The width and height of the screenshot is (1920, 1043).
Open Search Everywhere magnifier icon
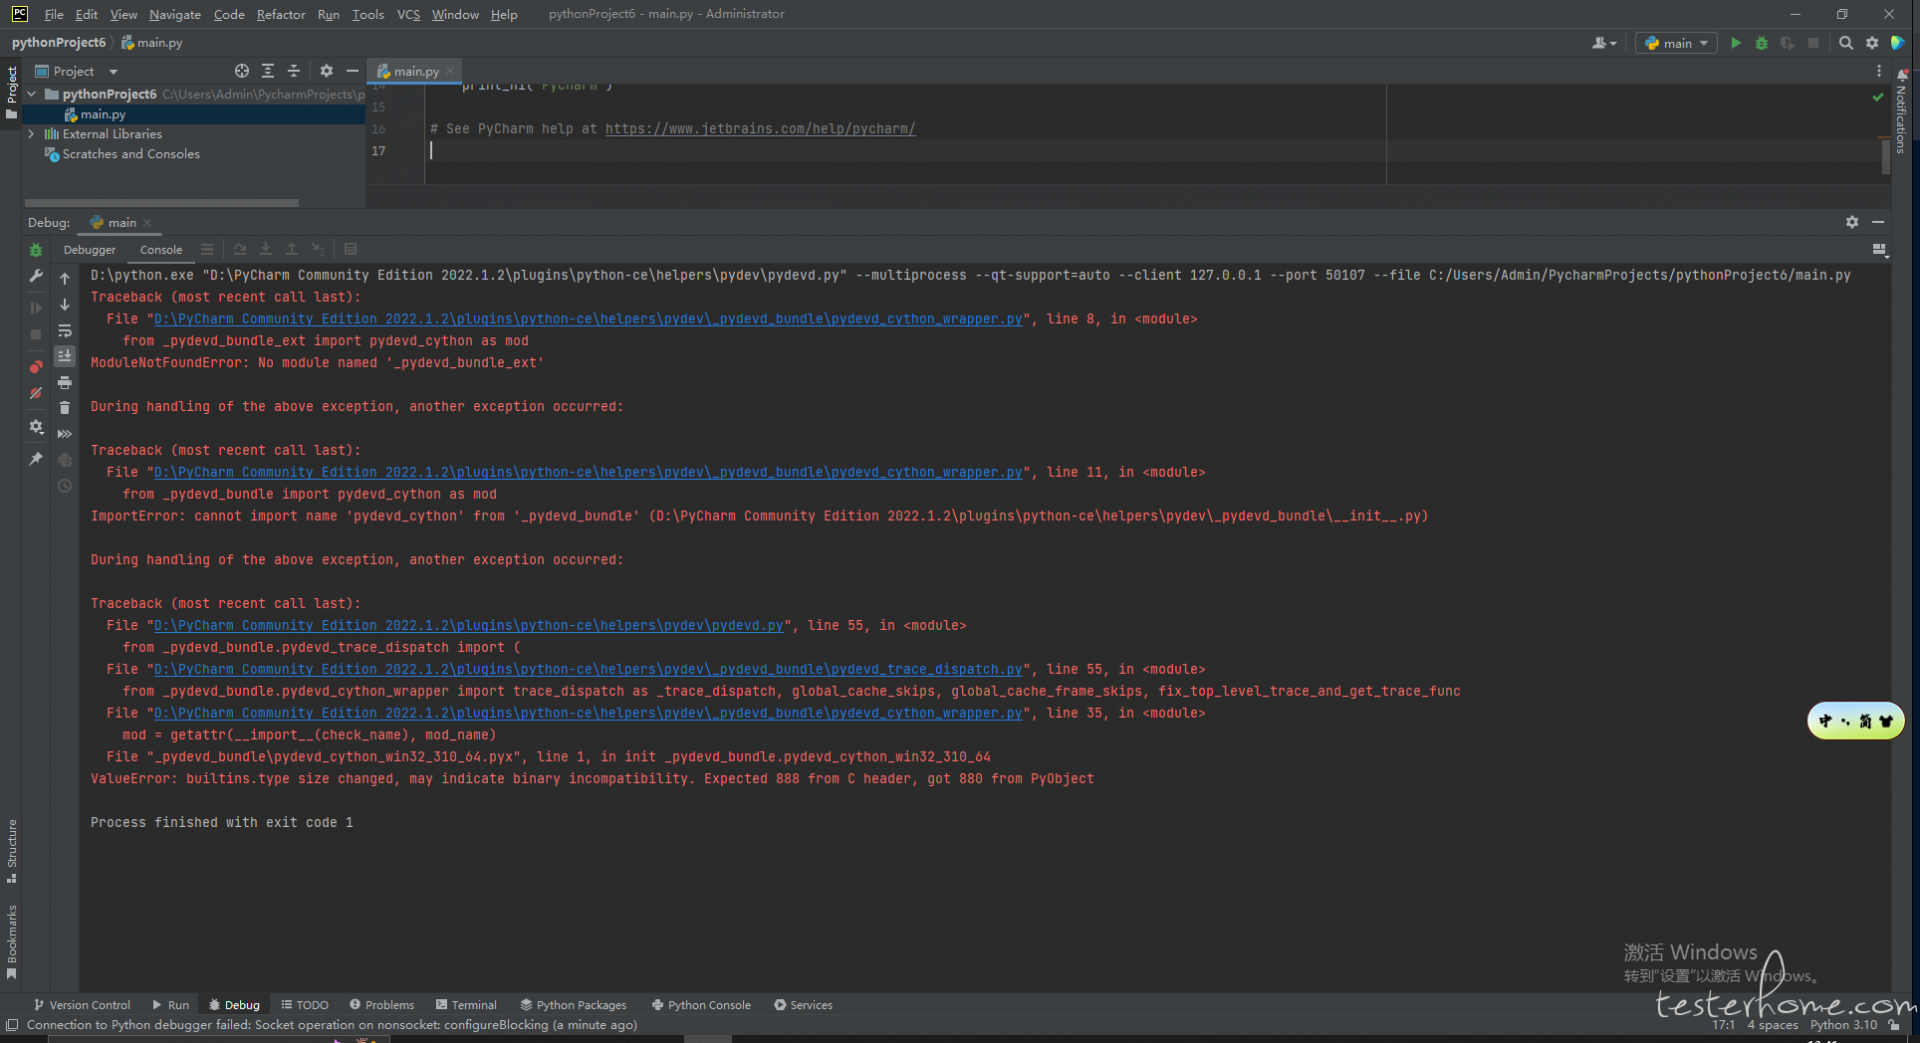(1846, 43)
